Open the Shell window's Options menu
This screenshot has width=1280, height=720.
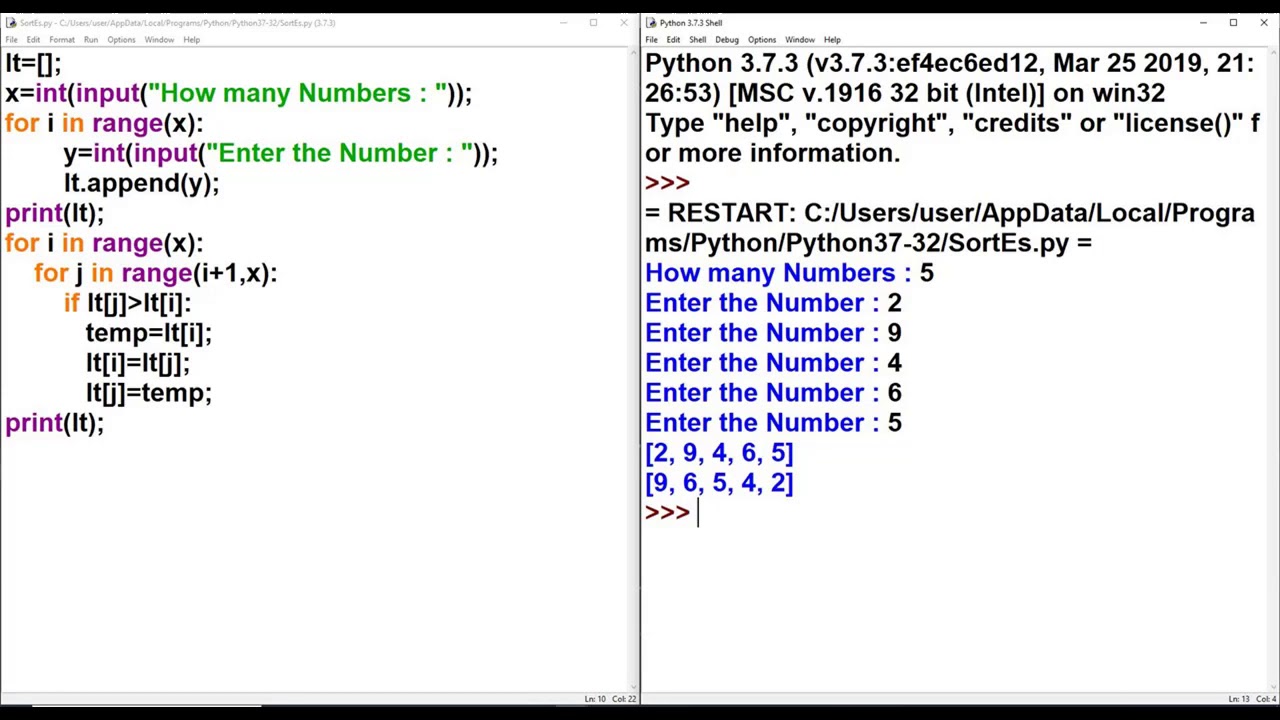pyautogui.click(x=761, y=40)
